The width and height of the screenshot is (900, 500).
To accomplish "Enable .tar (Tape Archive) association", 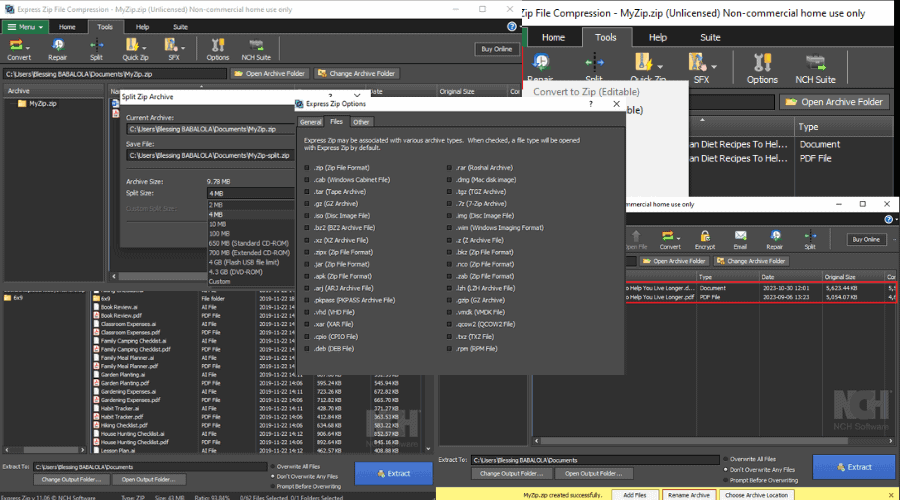I will click(x=307, y=192).
